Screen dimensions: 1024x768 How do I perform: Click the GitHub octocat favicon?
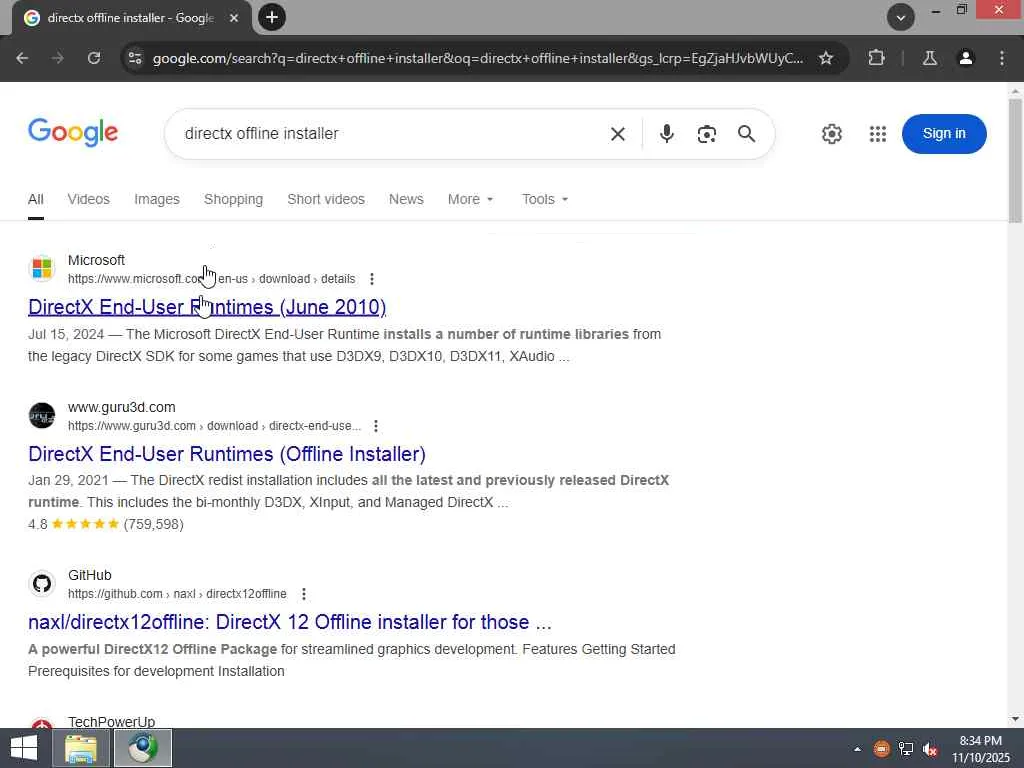click(42, 583)
